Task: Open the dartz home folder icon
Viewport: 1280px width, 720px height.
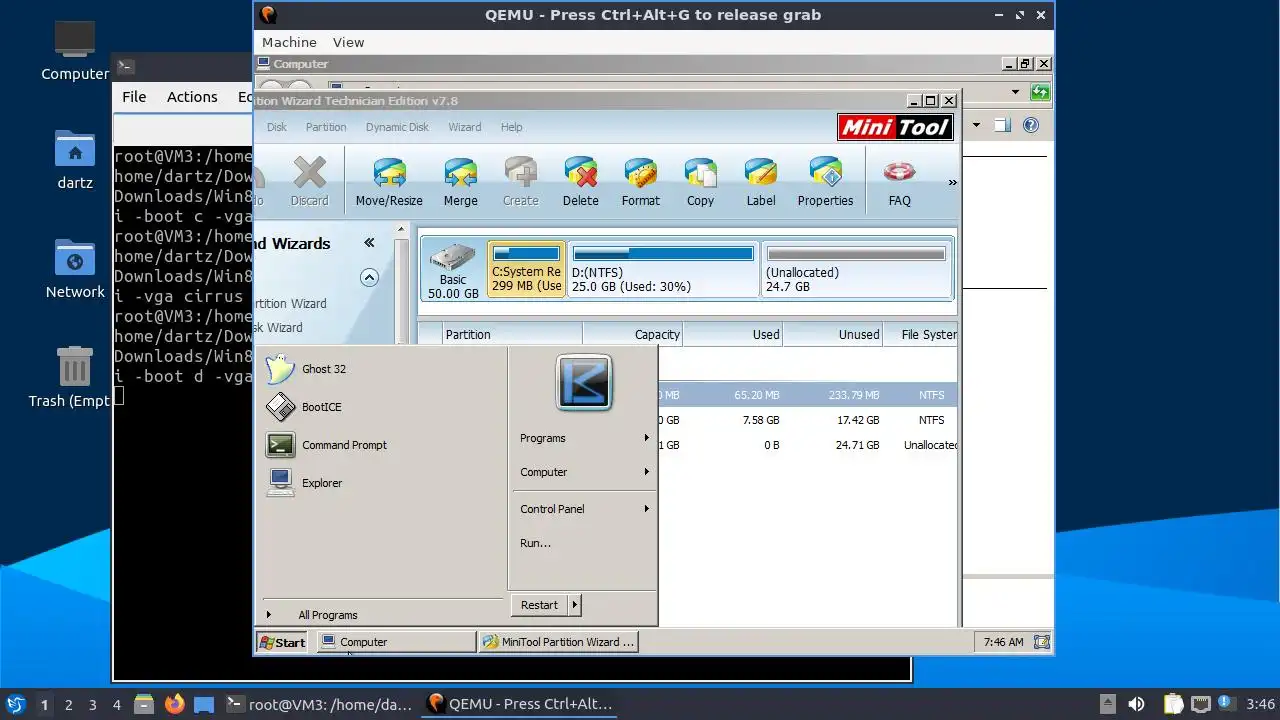Action: click(x=75, y=160)
